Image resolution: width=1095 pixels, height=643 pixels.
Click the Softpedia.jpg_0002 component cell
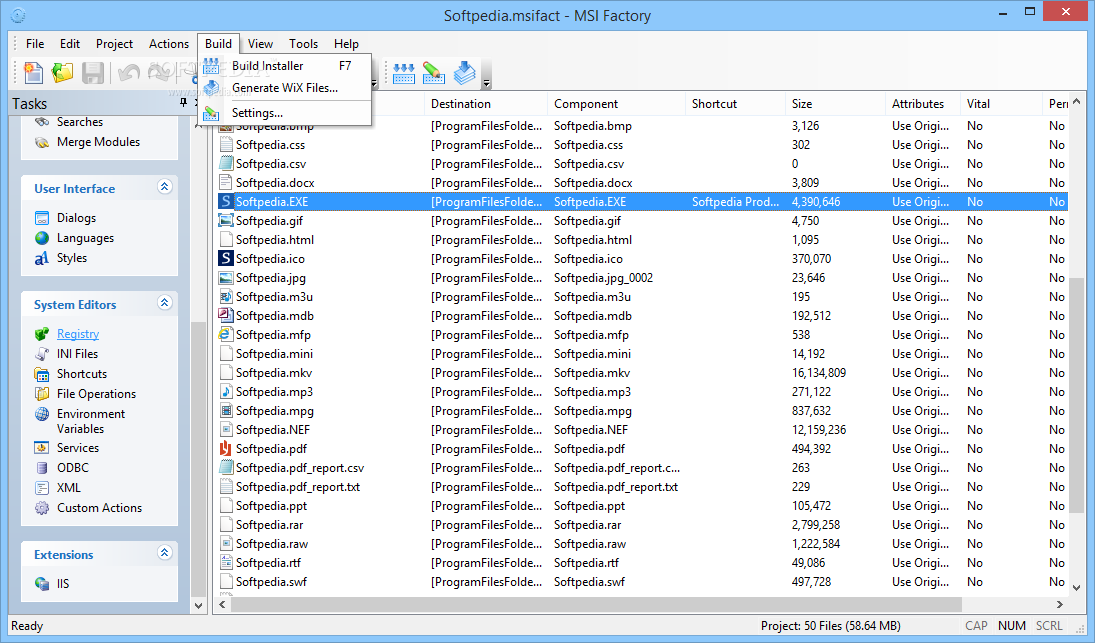[603, 278]
